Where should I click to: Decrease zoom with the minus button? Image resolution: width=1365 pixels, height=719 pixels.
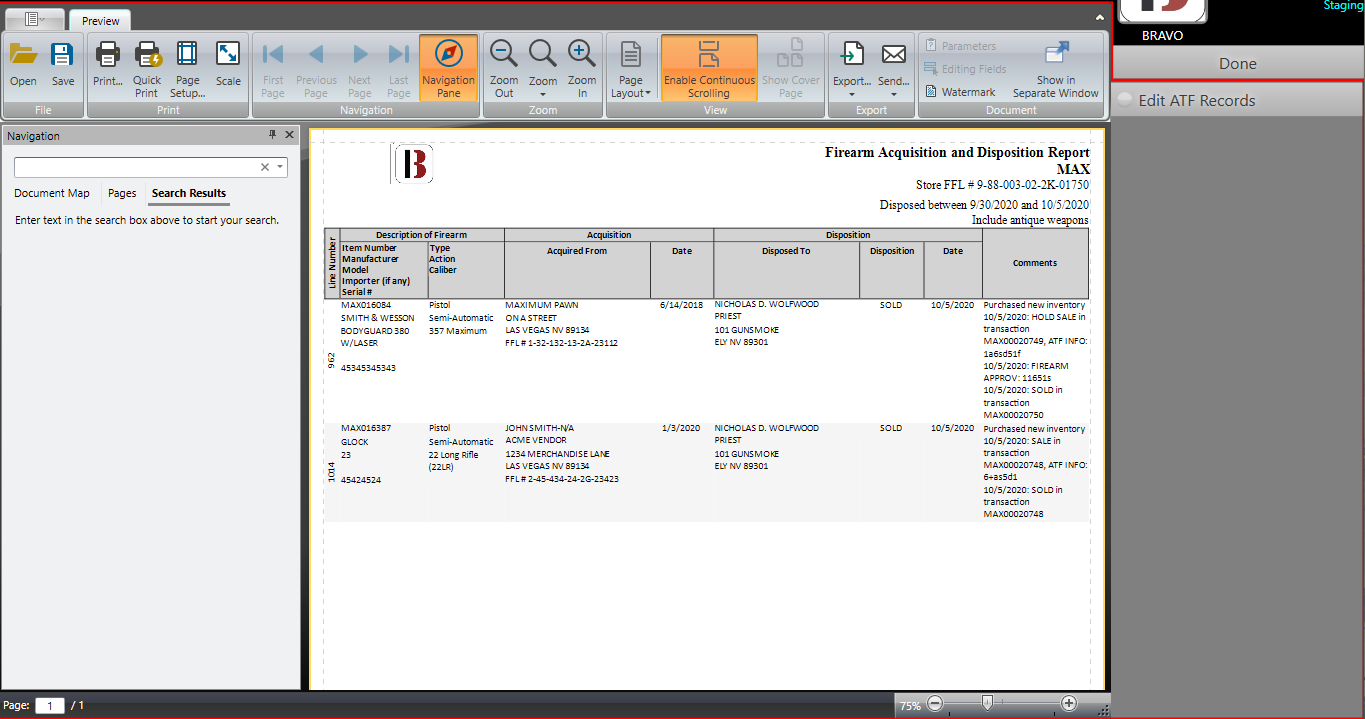click(935, 704)
